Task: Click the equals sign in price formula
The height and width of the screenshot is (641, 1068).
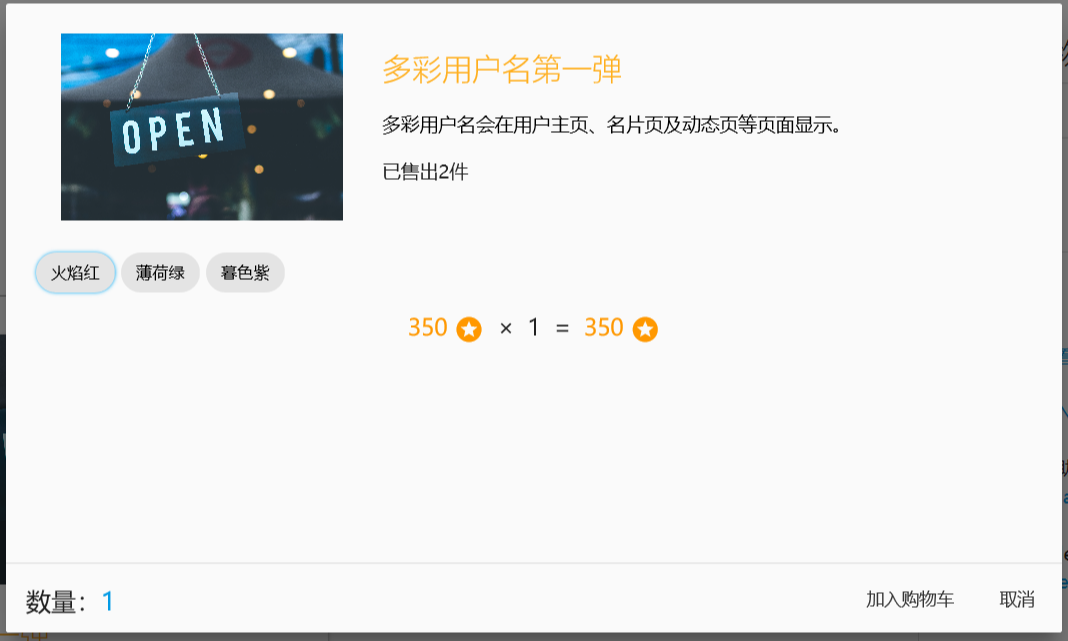Action: [x=562, y=329]
